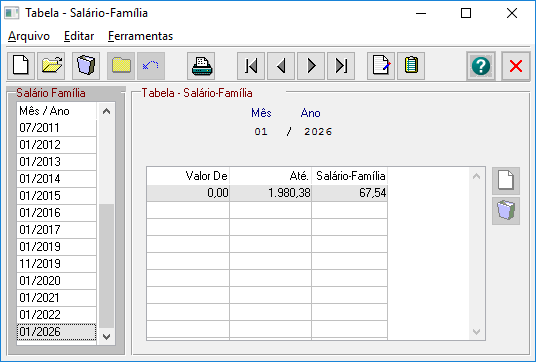Click the document with pen edit icon
The height and width of the screenshot is (362, 536).
click(x=381, y=66)
